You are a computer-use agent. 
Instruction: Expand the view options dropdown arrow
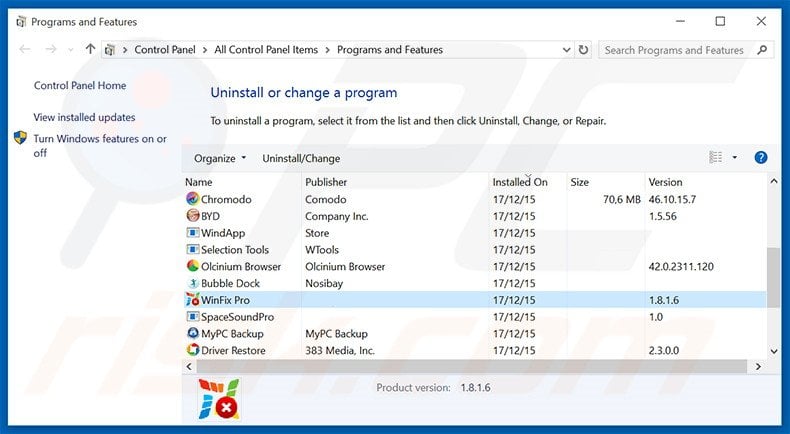(735, 158)
